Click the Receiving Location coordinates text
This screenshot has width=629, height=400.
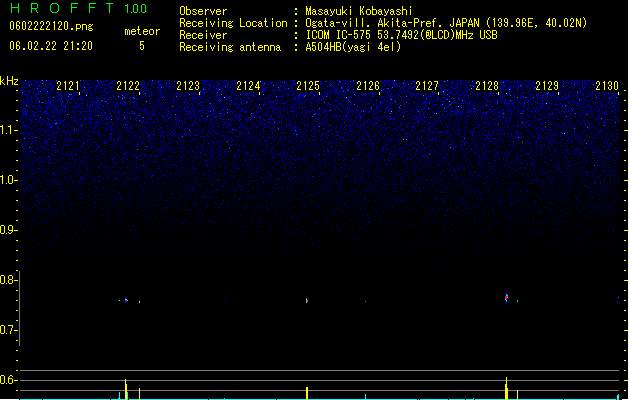(x=446, y=23)
